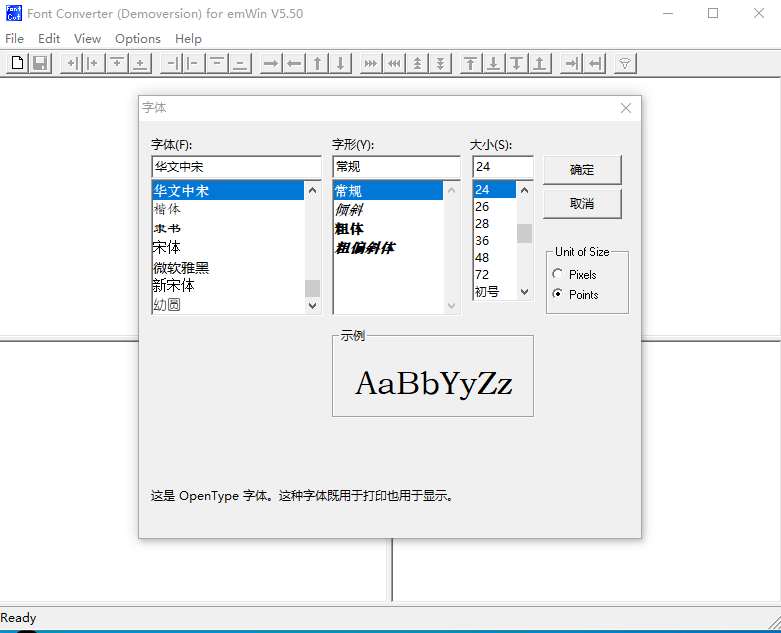This screenshot has width=781, height=633.
Task: Click the Save (floppy disk) toolbar icon
Action: pyautogui.click(x=40, y=63)
